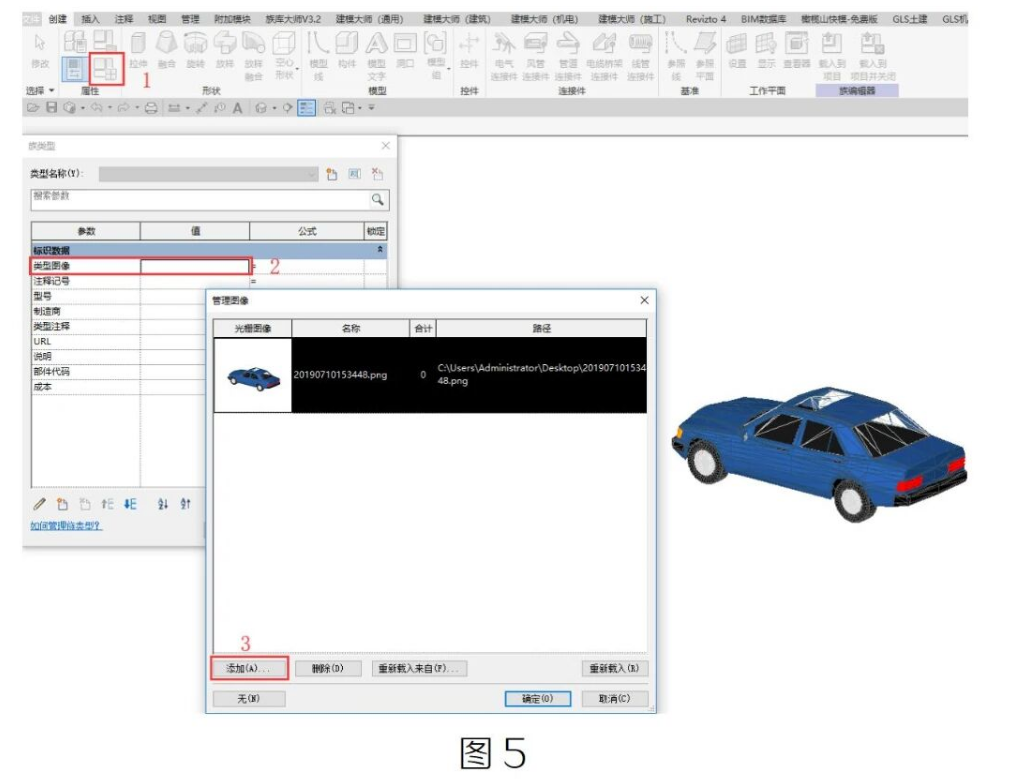Expand the 选择 dropdown under Modify
Image resolution: width=1009 pixels, height=782 pixels.
click(x=40, y=91)
